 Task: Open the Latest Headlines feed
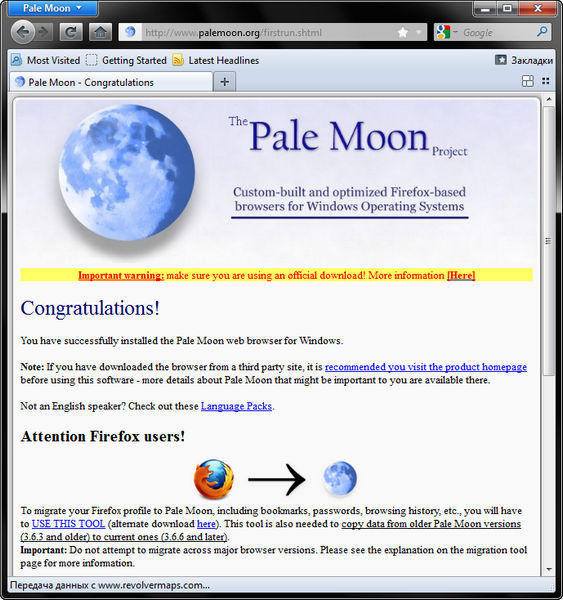point(216,60)
